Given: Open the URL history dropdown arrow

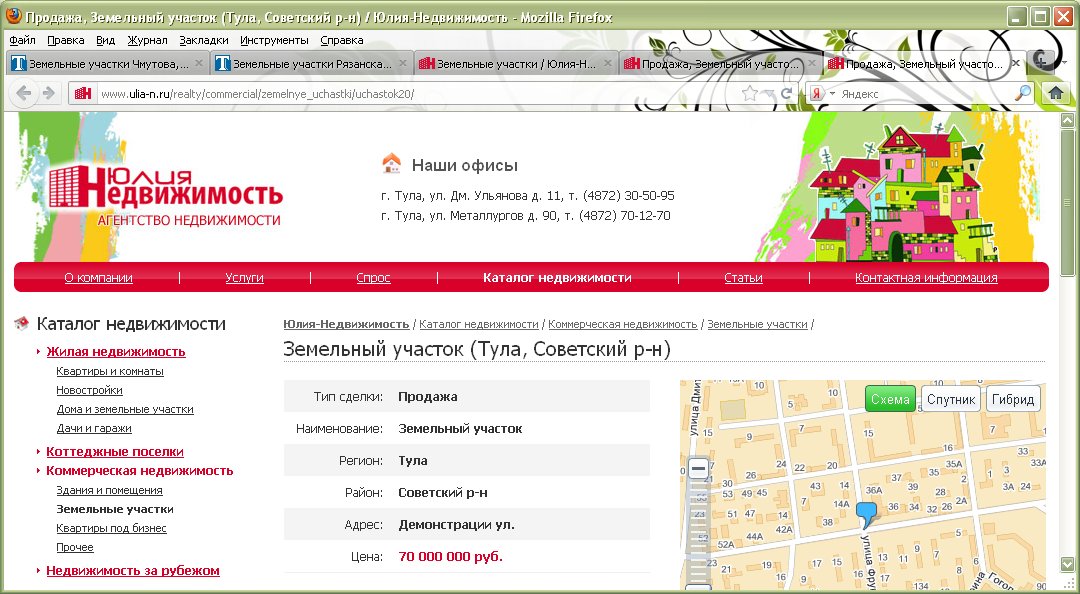Looking at the screenshot, I should 769,94.
